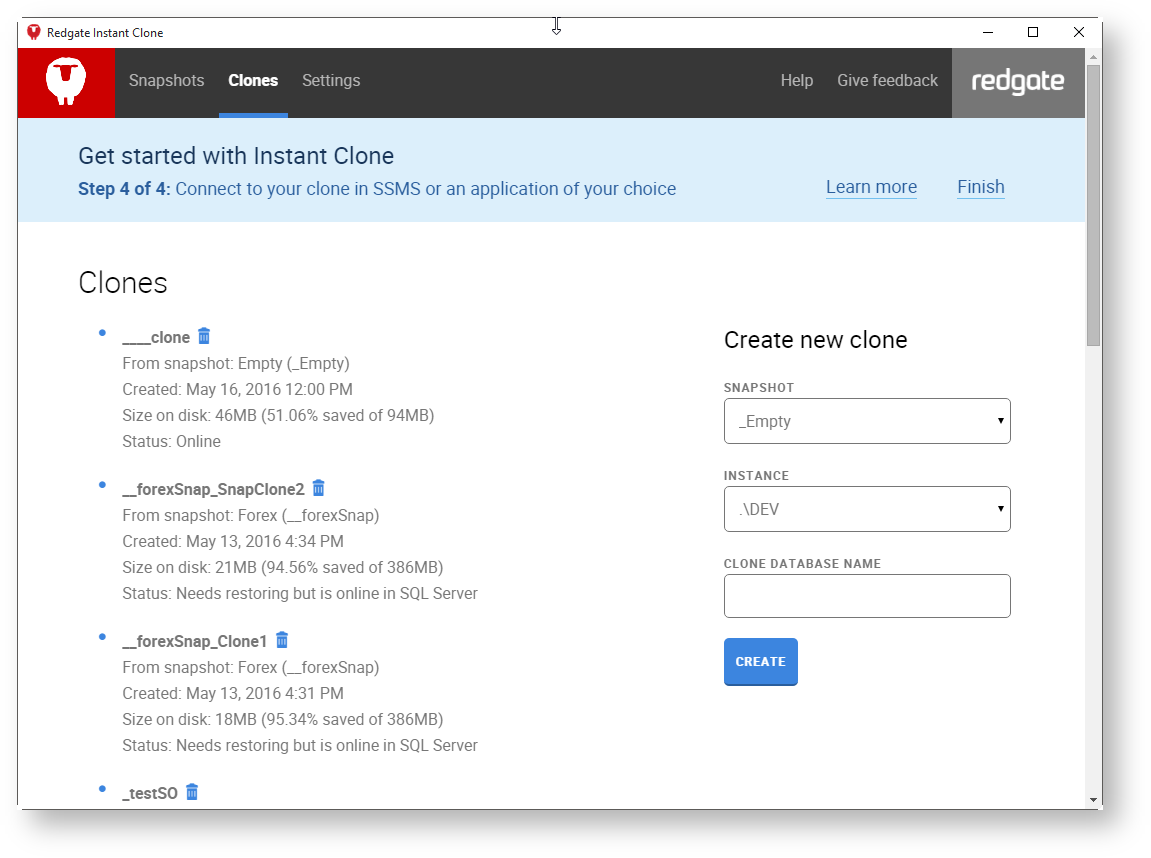The height and width of the screenshot is (858, 1151).
Task: Expand the Snapshot dropdown showing _Empty
Action: 867,421
